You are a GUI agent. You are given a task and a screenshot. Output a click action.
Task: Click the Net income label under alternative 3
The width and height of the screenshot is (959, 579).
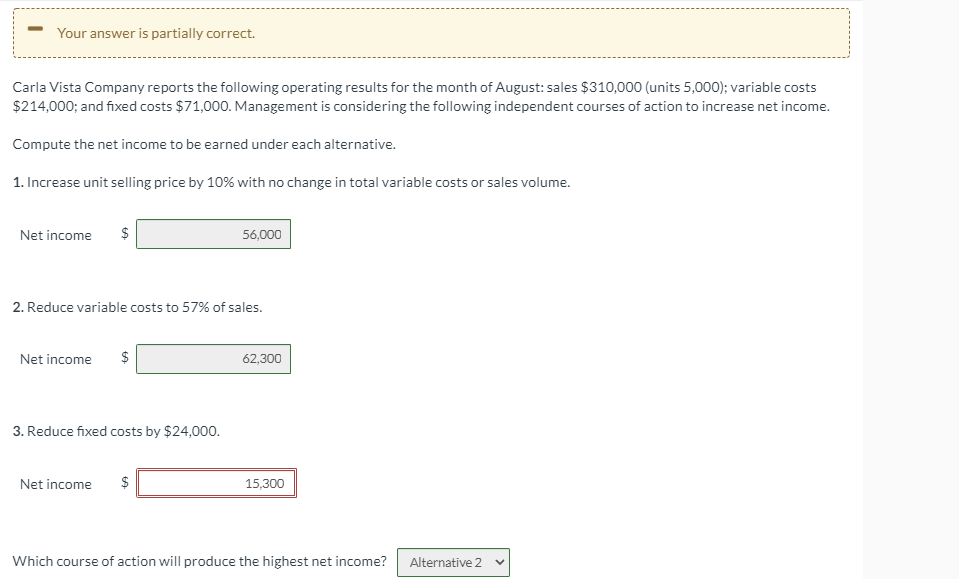click(54, 483)
